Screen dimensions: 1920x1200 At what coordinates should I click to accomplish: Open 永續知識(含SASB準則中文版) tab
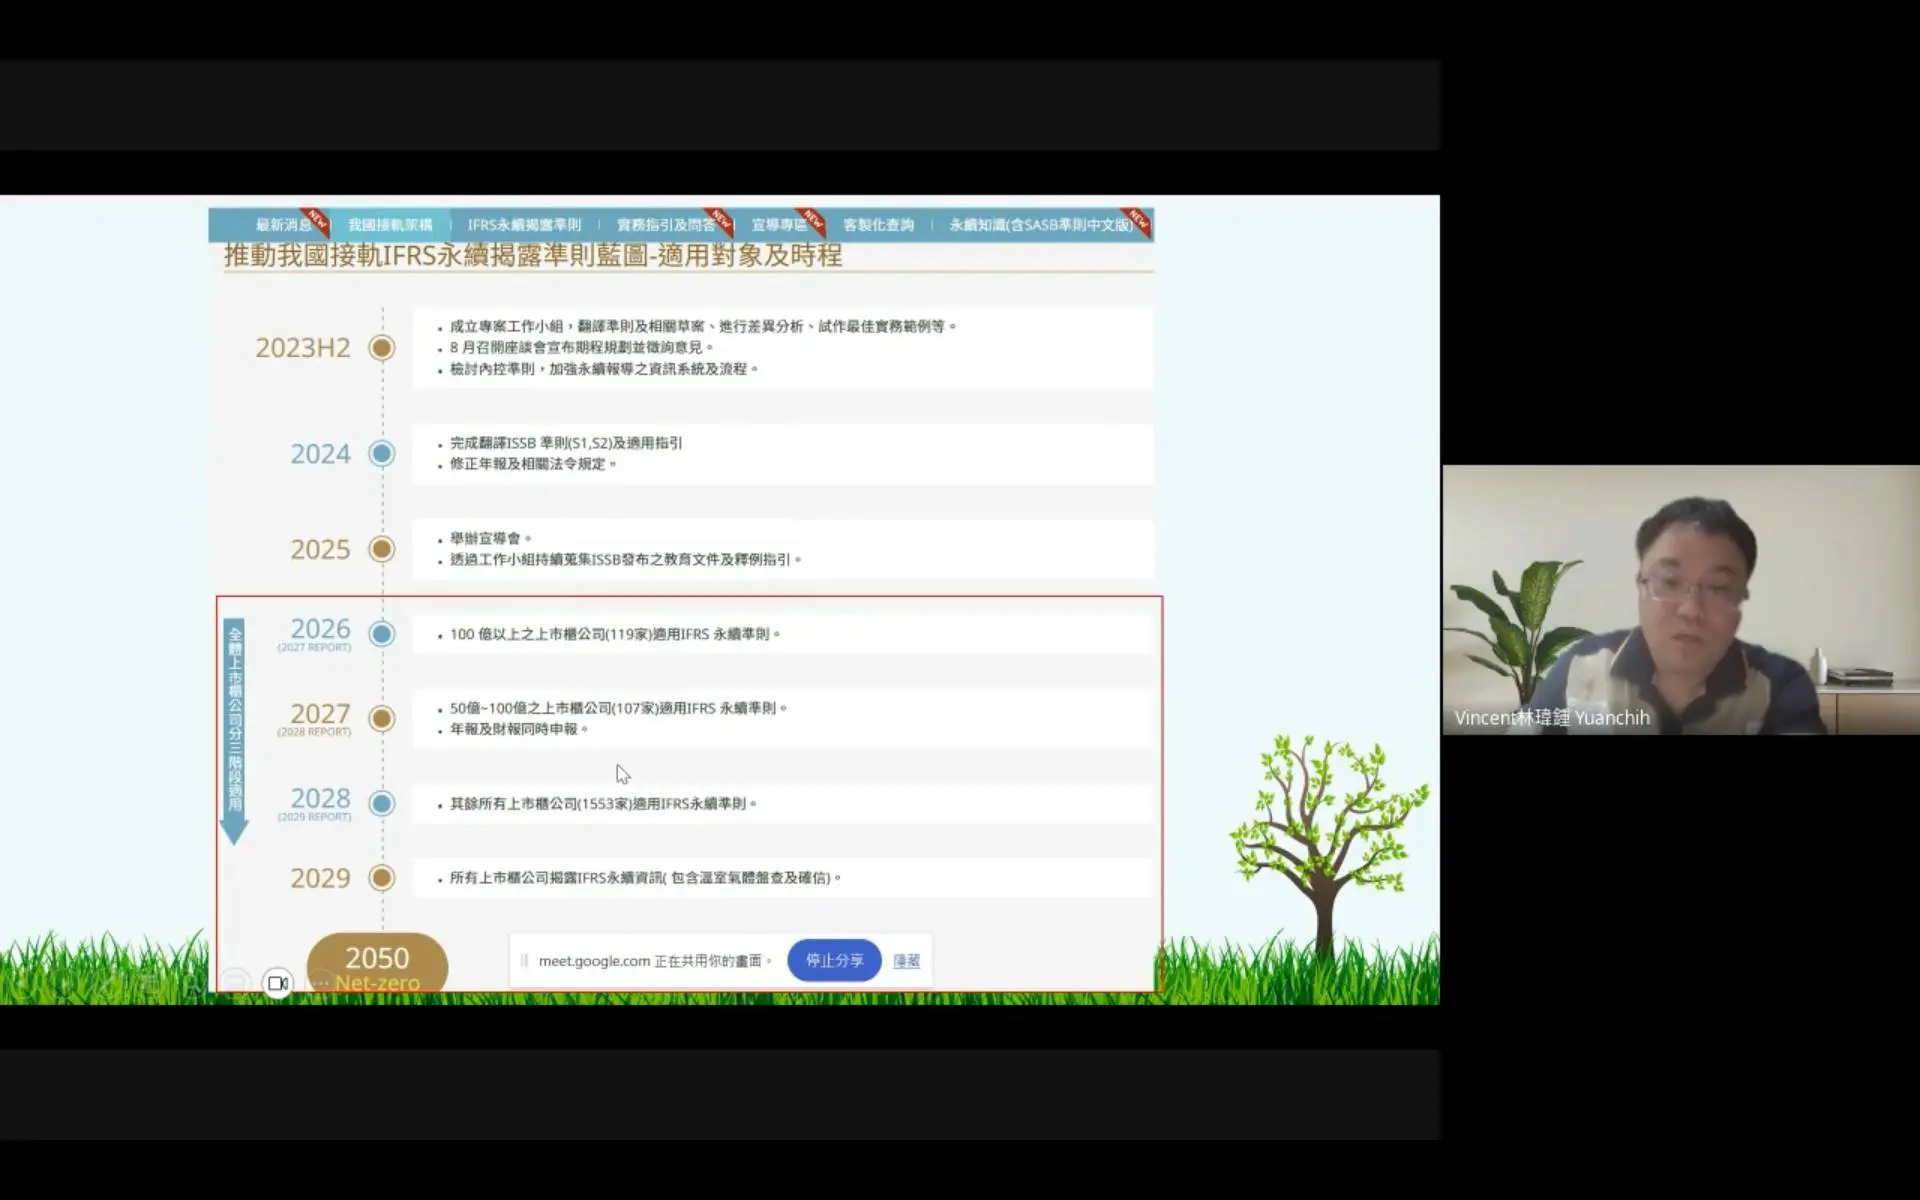[1041, 225]
